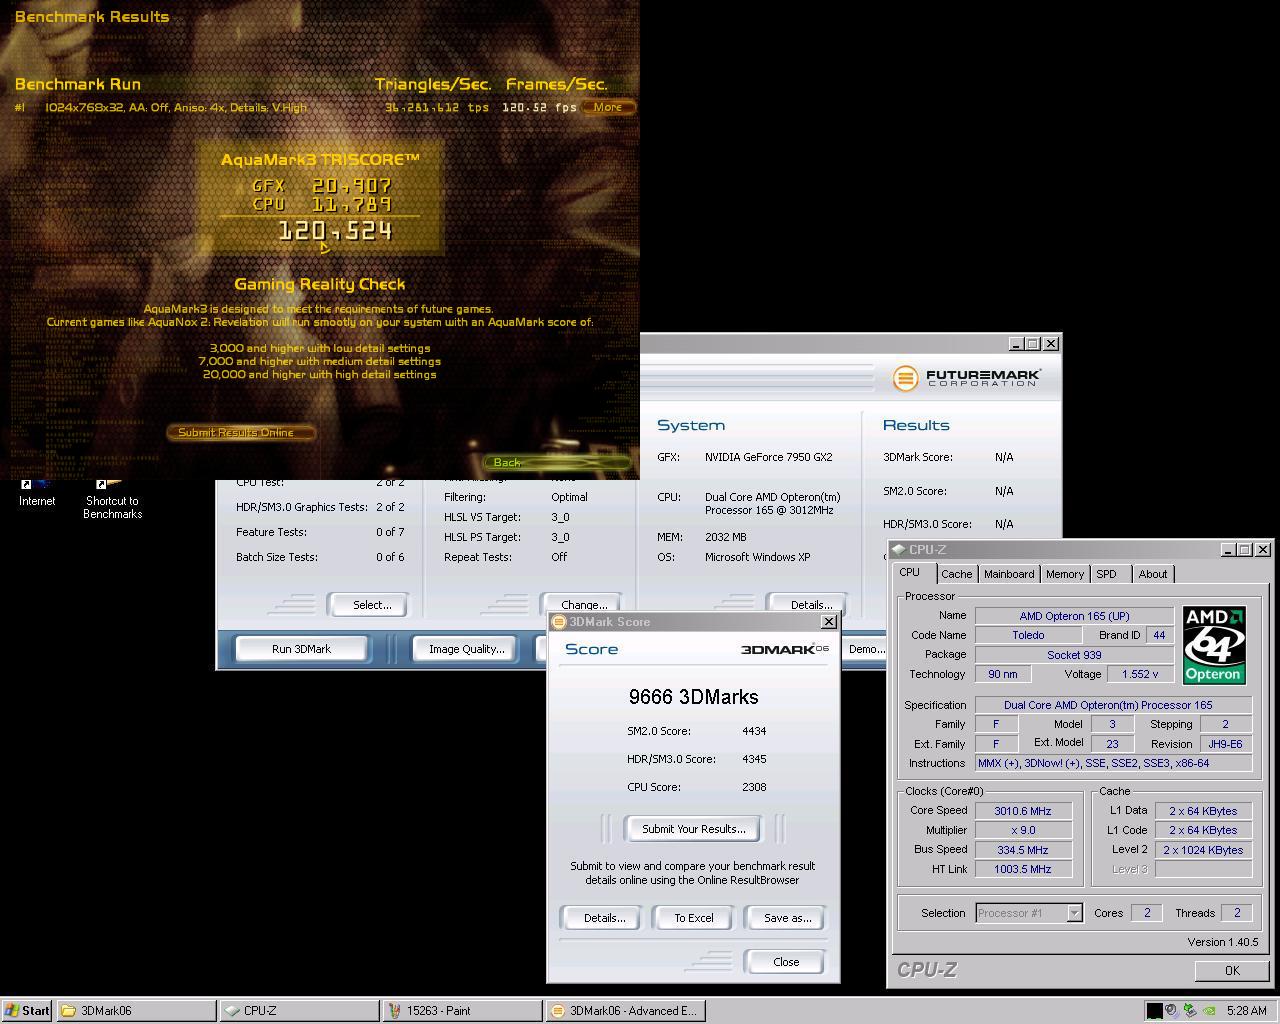The height and width of the screenshot is (1024, 1280).
Task: Click the Name field AMD Opteron 165 (UP)
Action: click(1074, 616)
